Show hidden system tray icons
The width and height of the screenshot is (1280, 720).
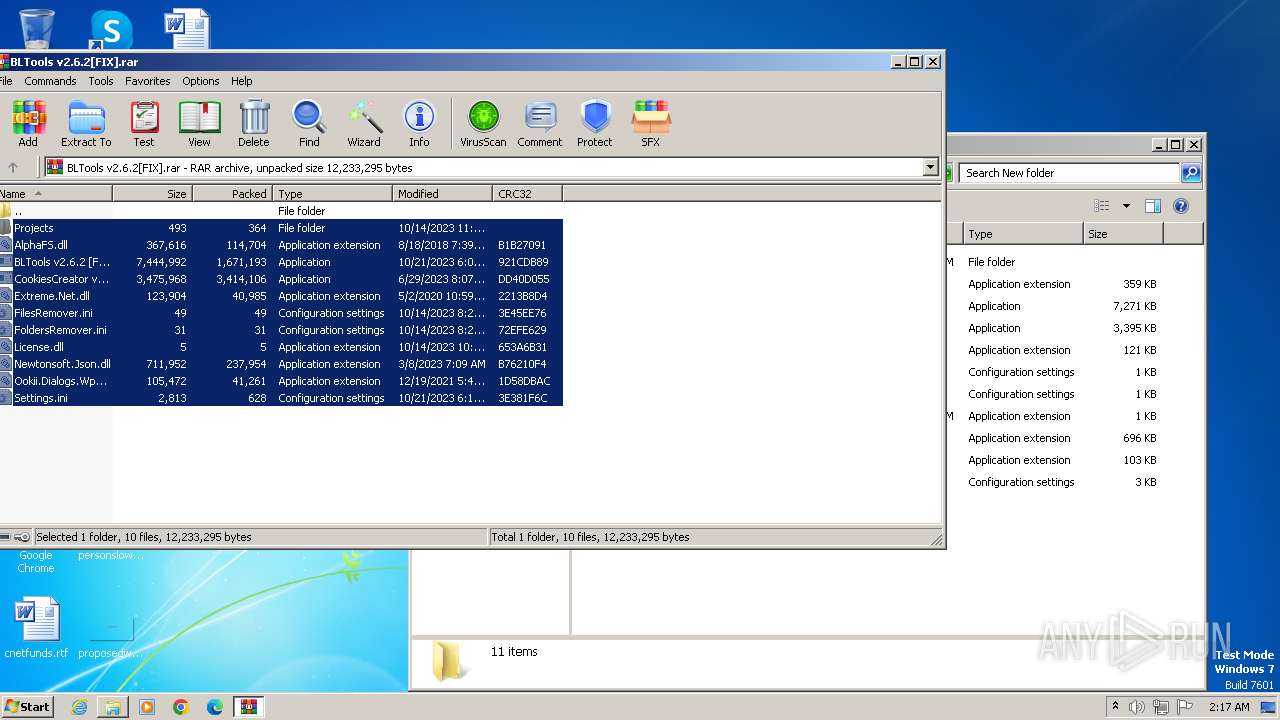point(1115,706)
